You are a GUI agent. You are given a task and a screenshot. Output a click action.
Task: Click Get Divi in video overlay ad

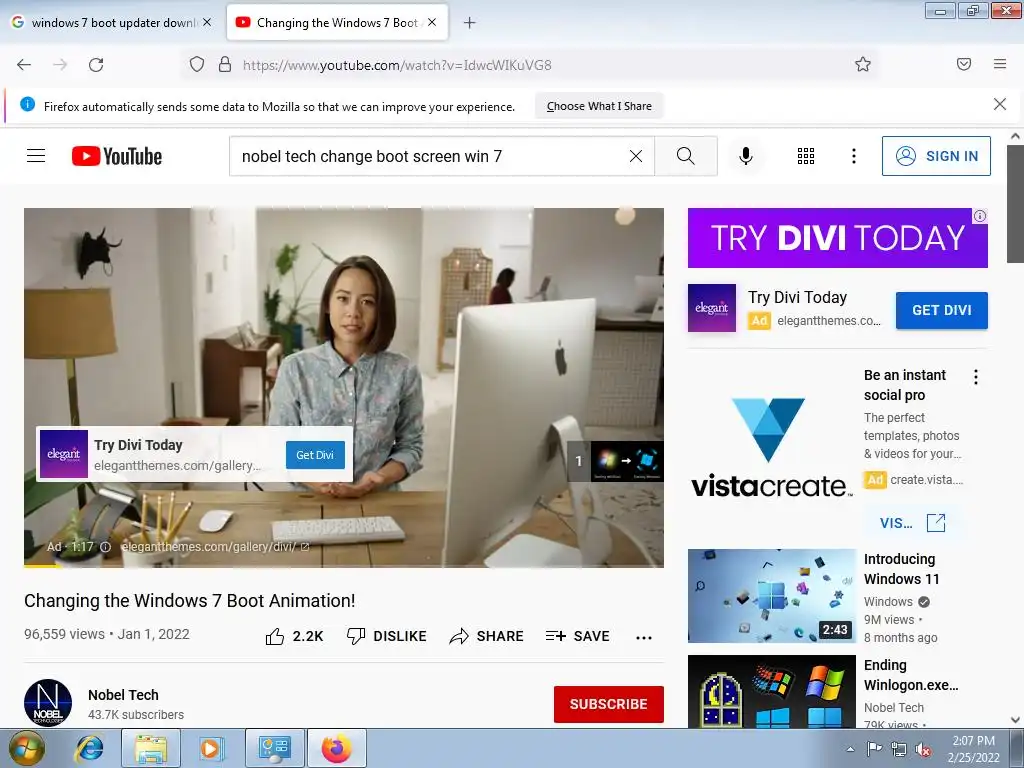315,455
